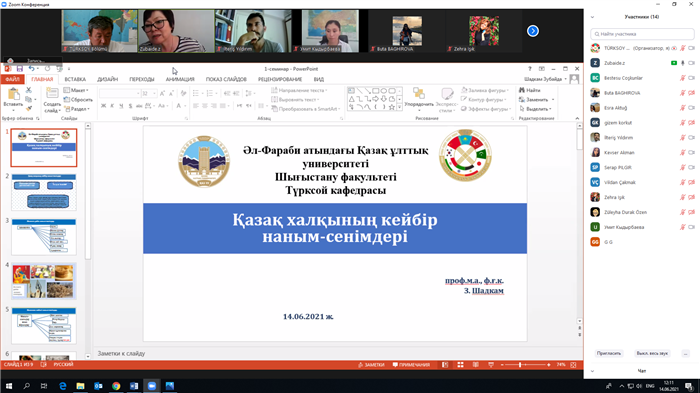Switch to the ВСТАВКА tab
Image resolution: width=700 pixels, height=393 pixels.
75,79
